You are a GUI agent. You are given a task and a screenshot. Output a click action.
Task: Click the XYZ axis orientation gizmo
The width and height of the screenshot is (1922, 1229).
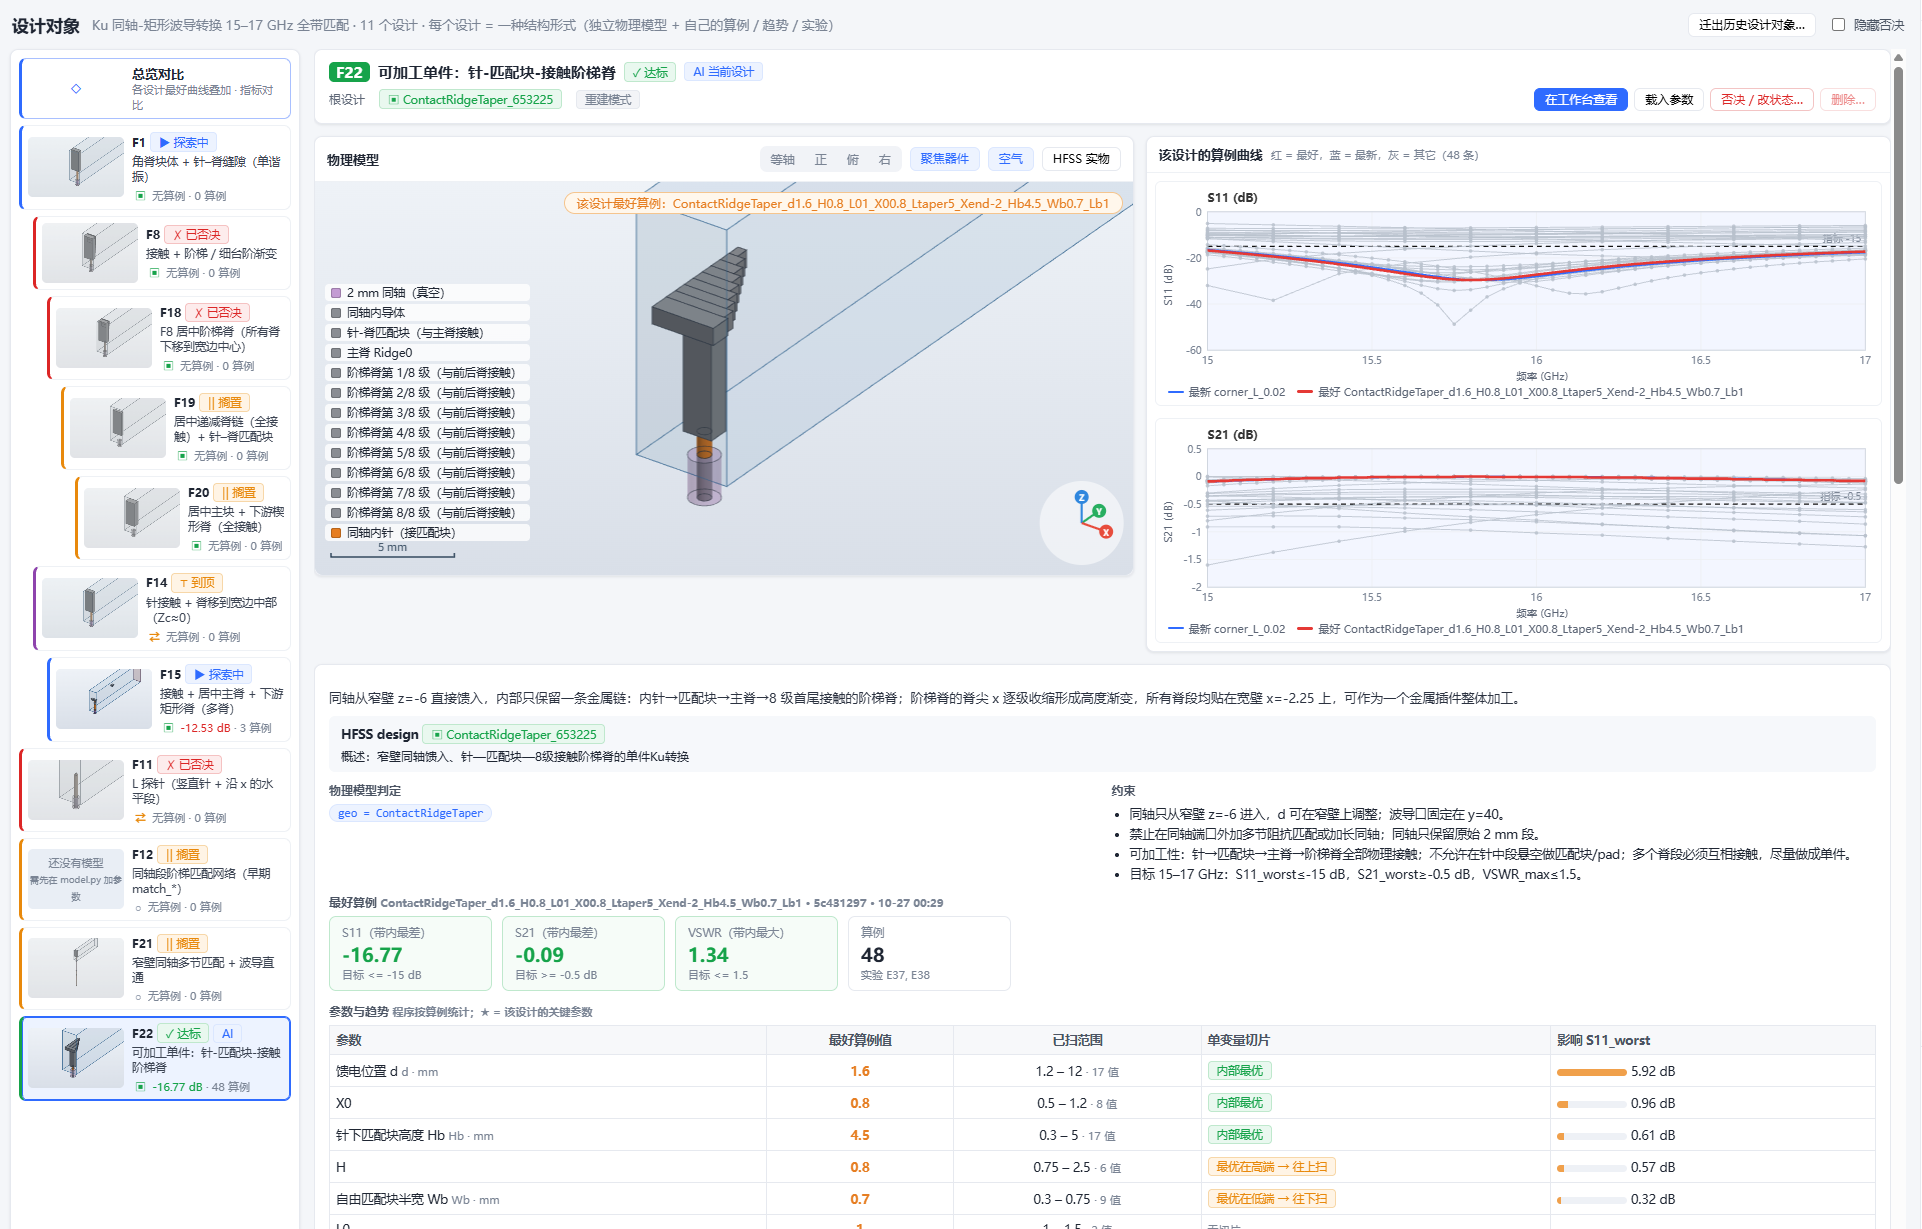1081,522
